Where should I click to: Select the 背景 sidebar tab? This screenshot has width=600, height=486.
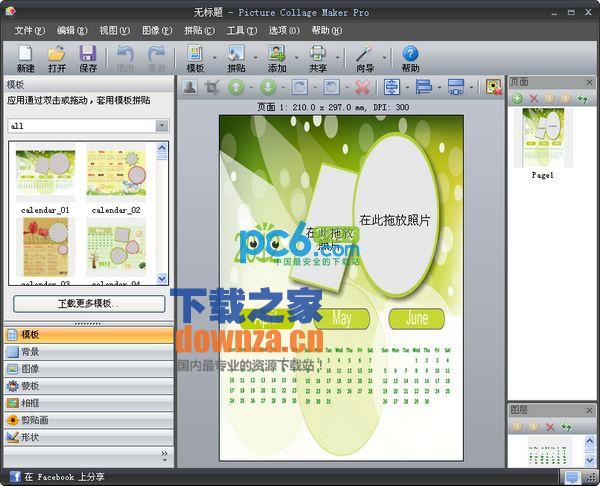pyautogui.click(x=89, y=352)
